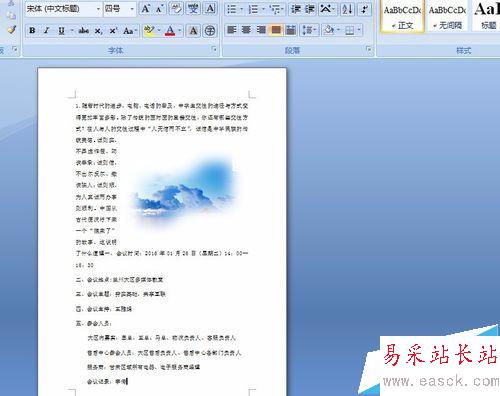Toggle italic formatting
The height and width of the screenshot is (396, 500).
[x=47, y=31]
